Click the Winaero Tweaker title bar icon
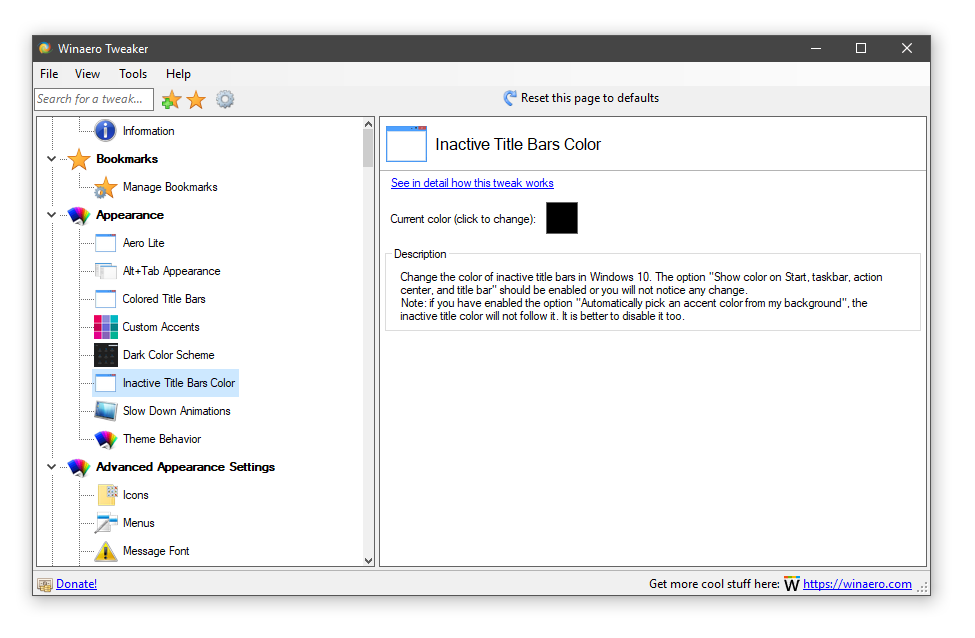The height and width of the screenshot is (638, 975). click(45, 49)
